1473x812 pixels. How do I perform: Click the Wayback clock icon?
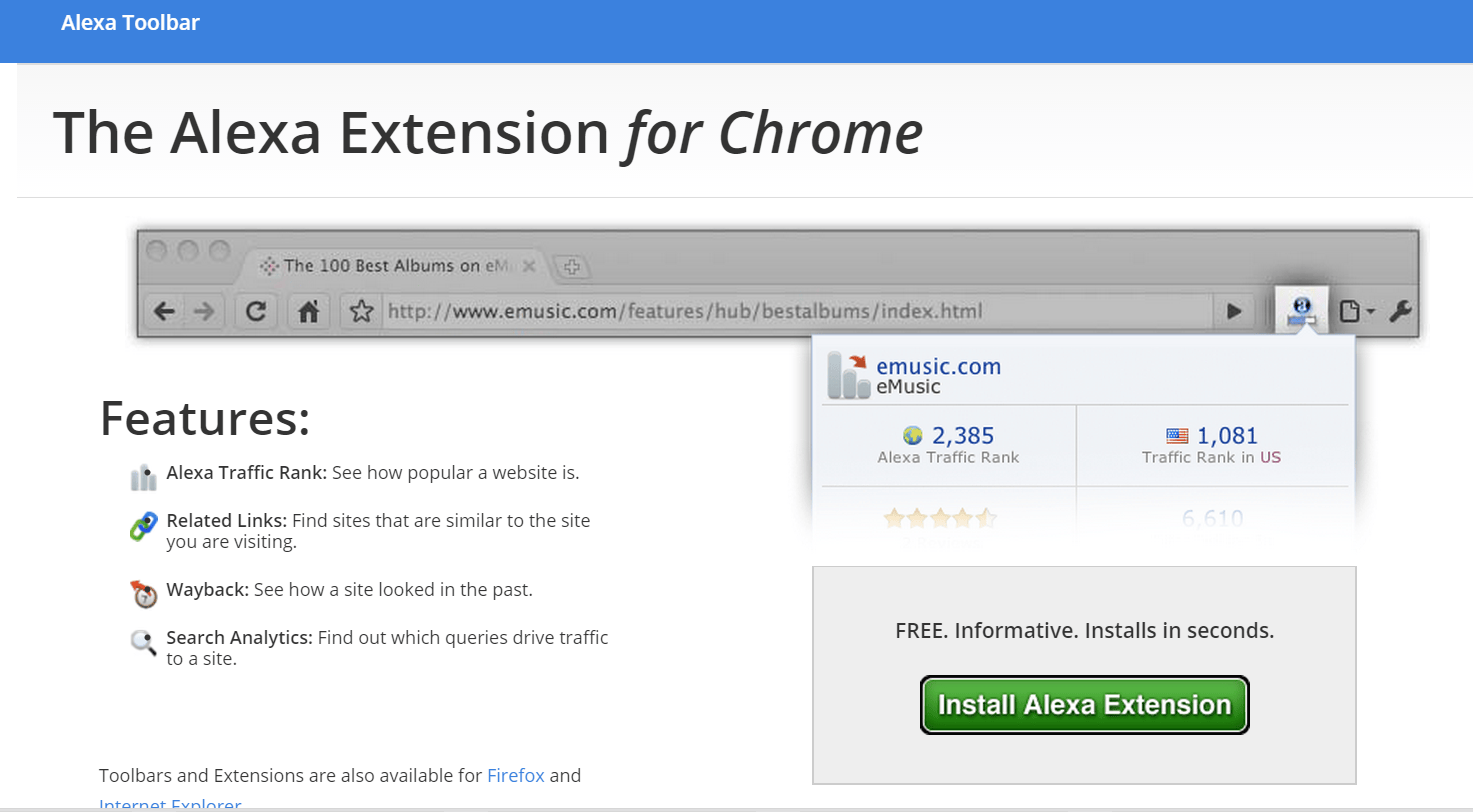144,593
